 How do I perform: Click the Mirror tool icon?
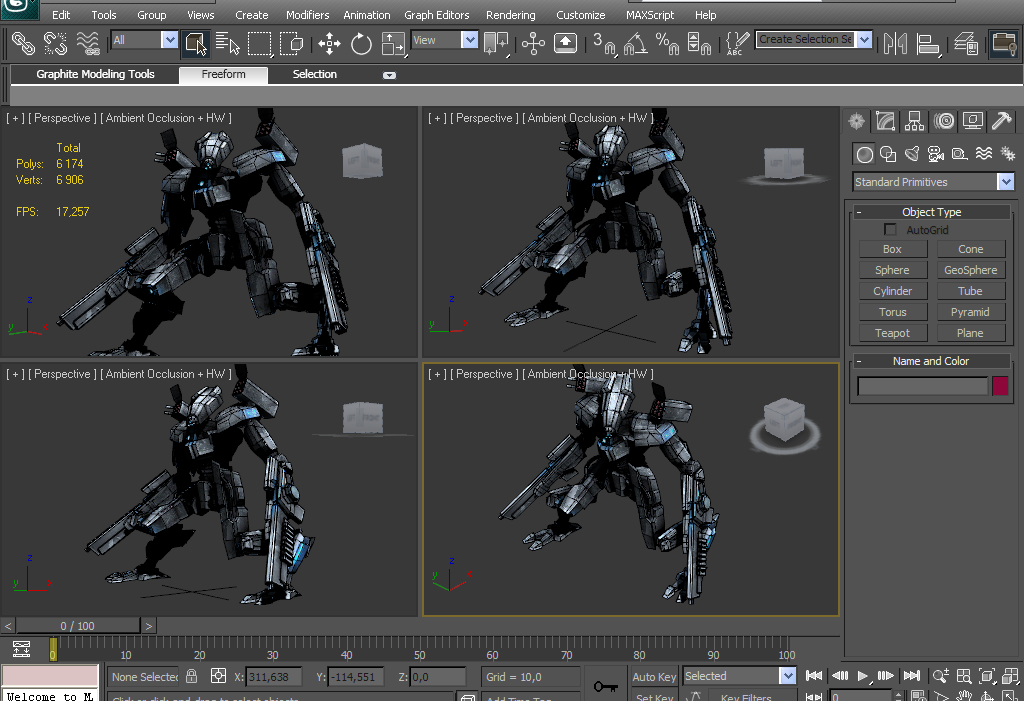[895, 43]
